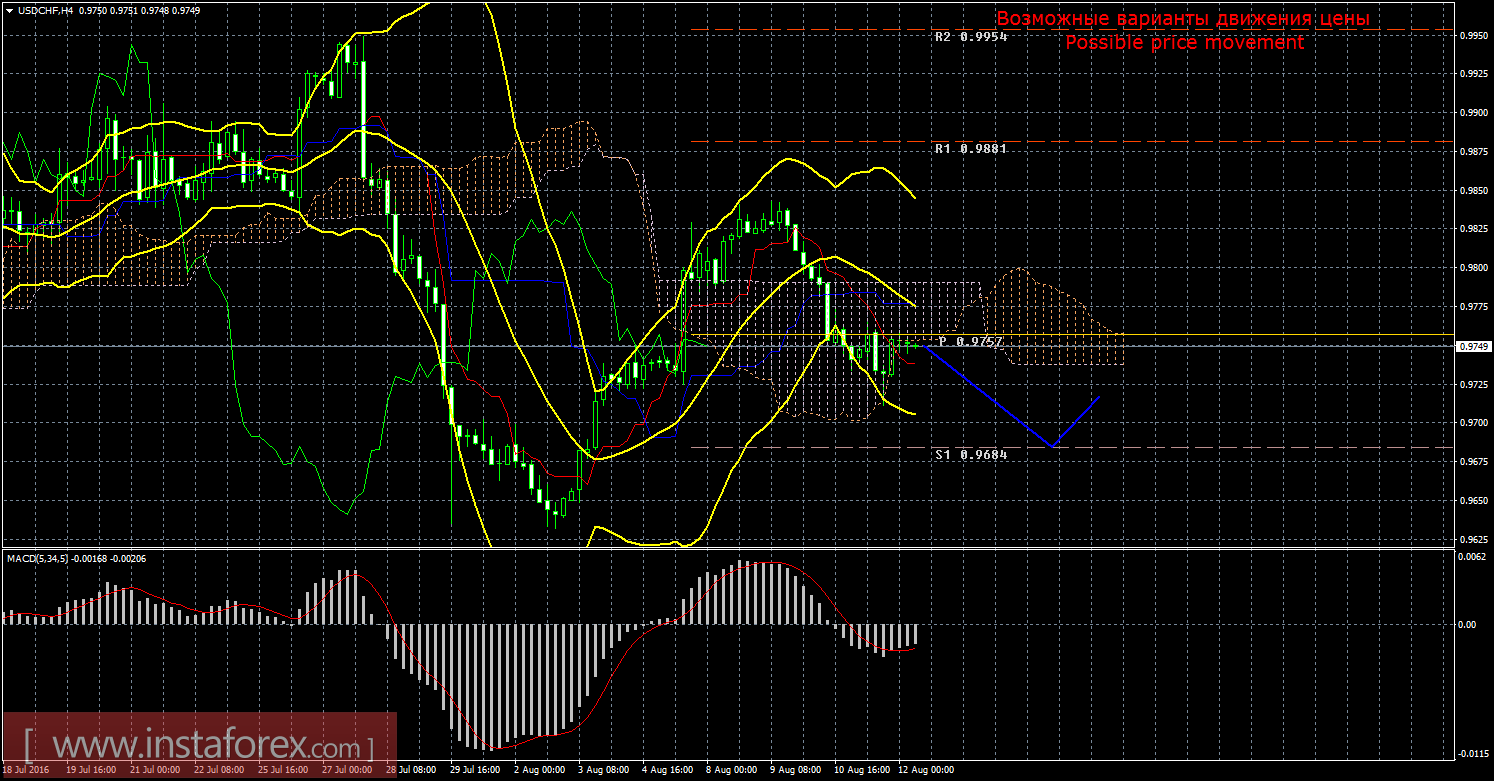Click the 0.9825 price axis value
Viewport: 1494px width, 781px height.
click(x=1474, y=229)
